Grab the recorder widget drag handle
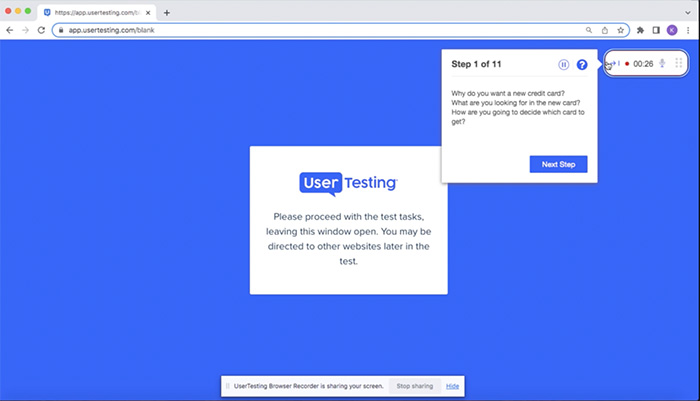 [x=679, y=63]
